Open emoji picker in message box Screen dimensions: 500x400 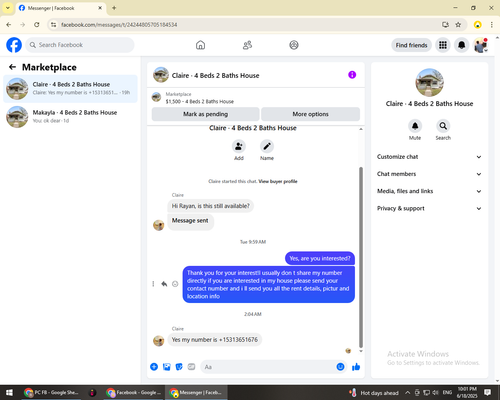(340, 367)
